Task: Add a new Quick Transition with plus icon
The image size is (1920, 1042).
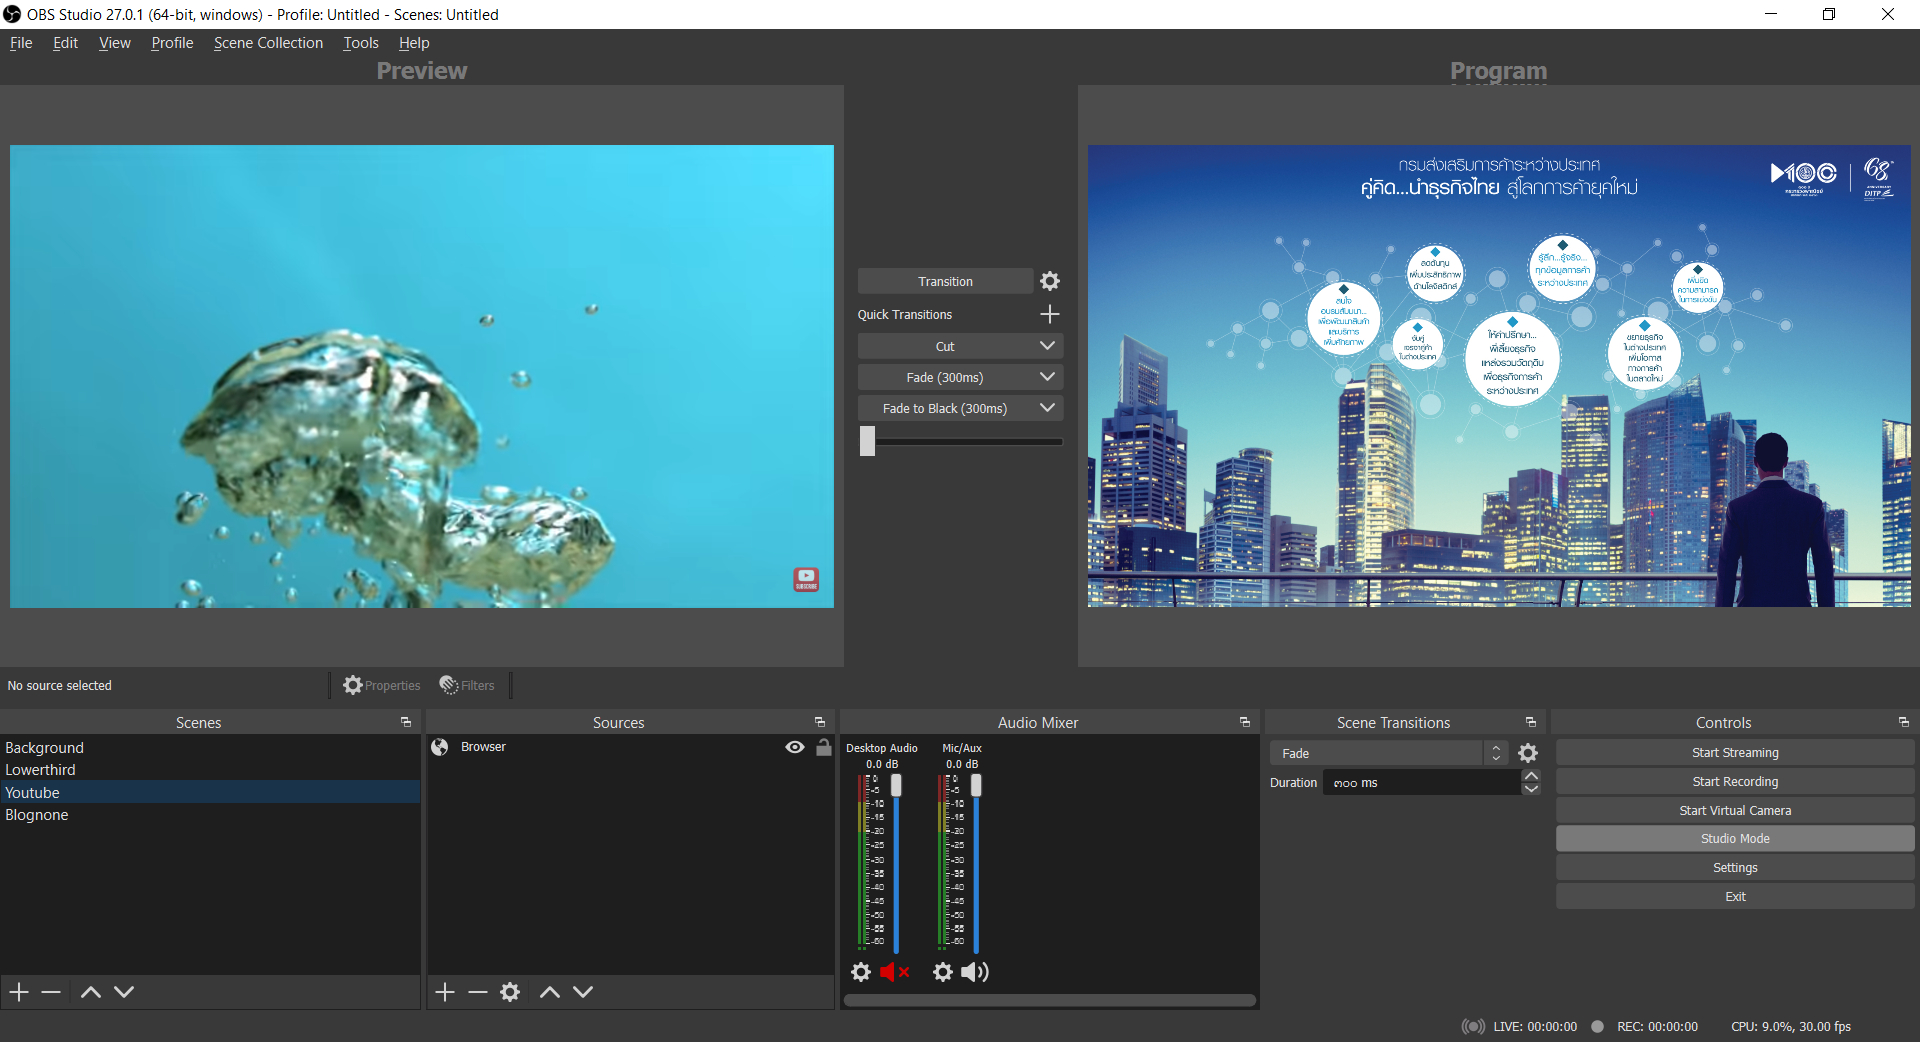Action: click(1049, 314)
